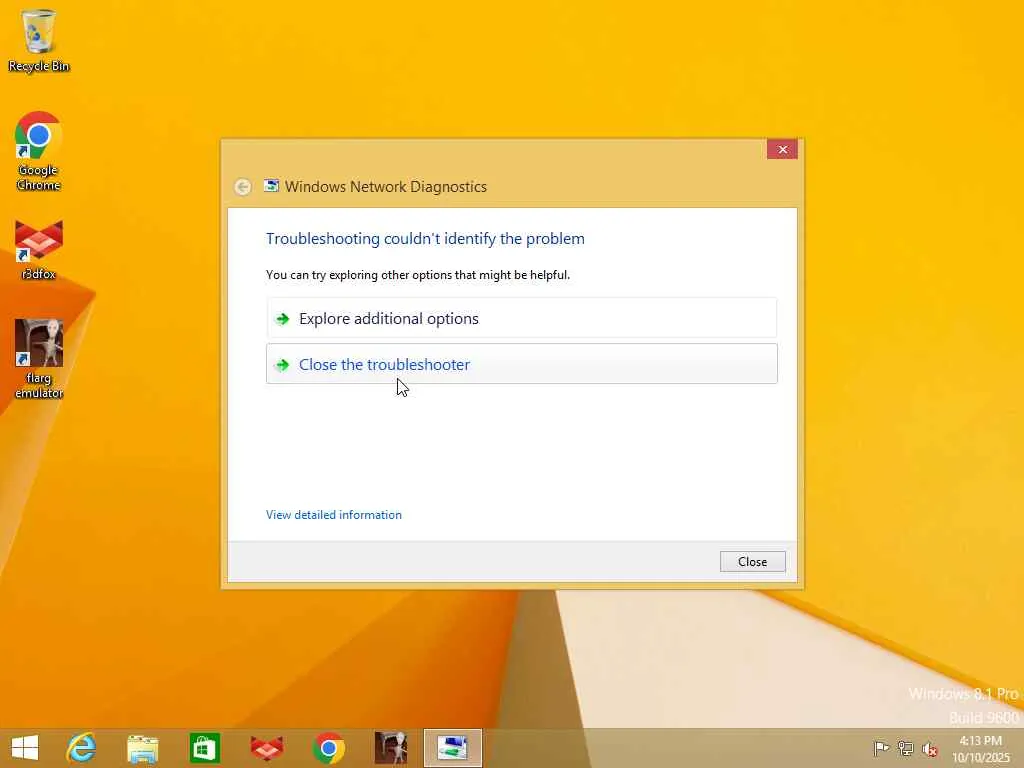Click the red X of Network Diagnostics window
1024x768 pixels.
pos(782,150)
